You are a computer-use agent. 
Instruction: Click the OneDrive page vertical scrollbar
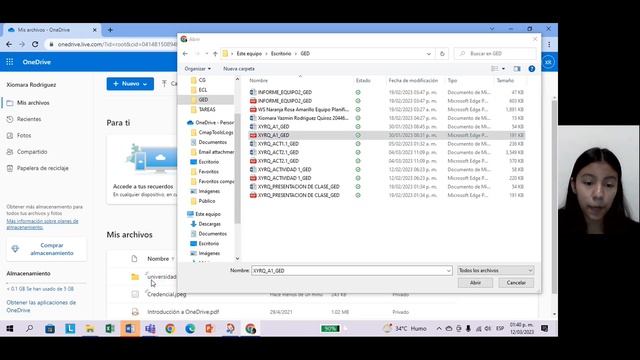[x=554, y=196]
